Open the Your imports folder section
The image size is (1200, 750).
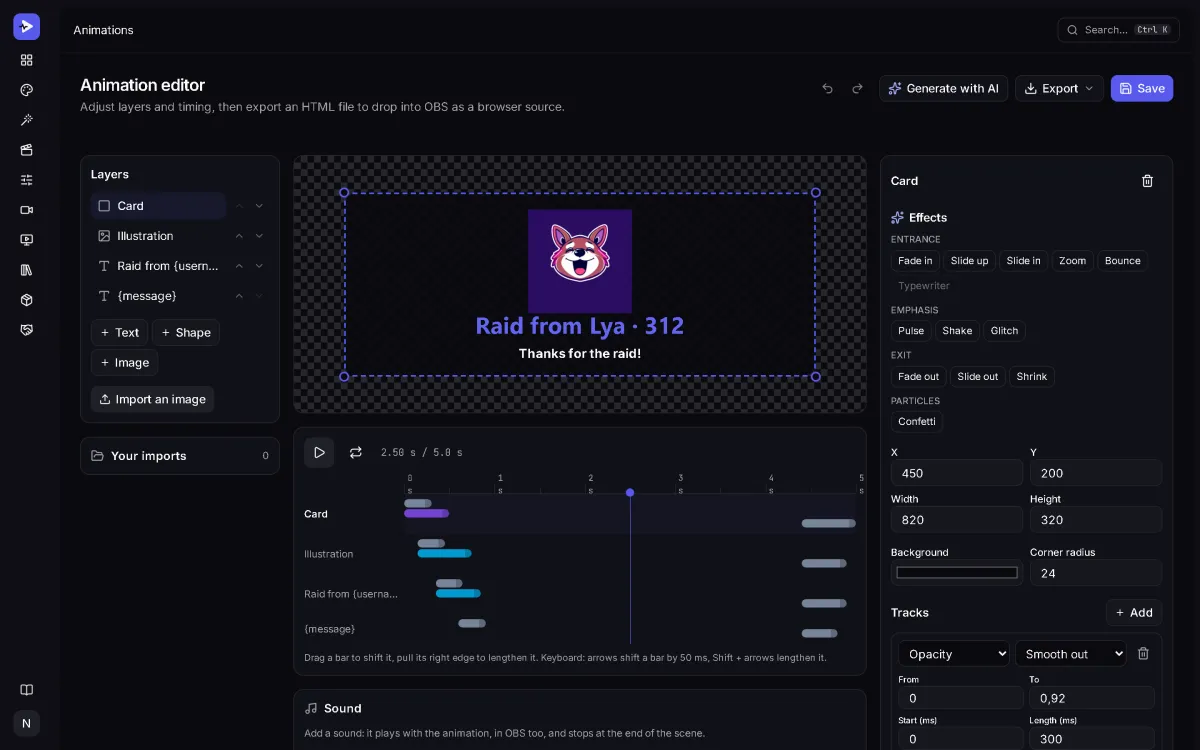pos(180,456)
